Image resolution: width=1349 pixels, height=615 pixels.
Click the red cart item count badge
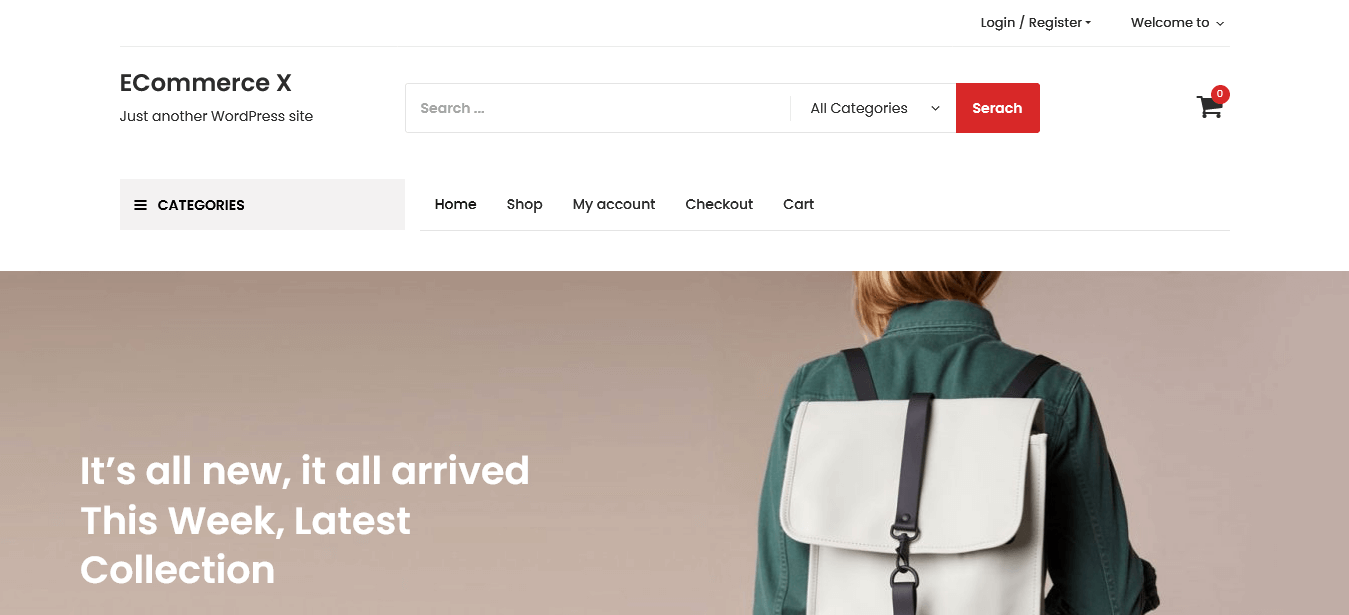(x=1220, y=94)
